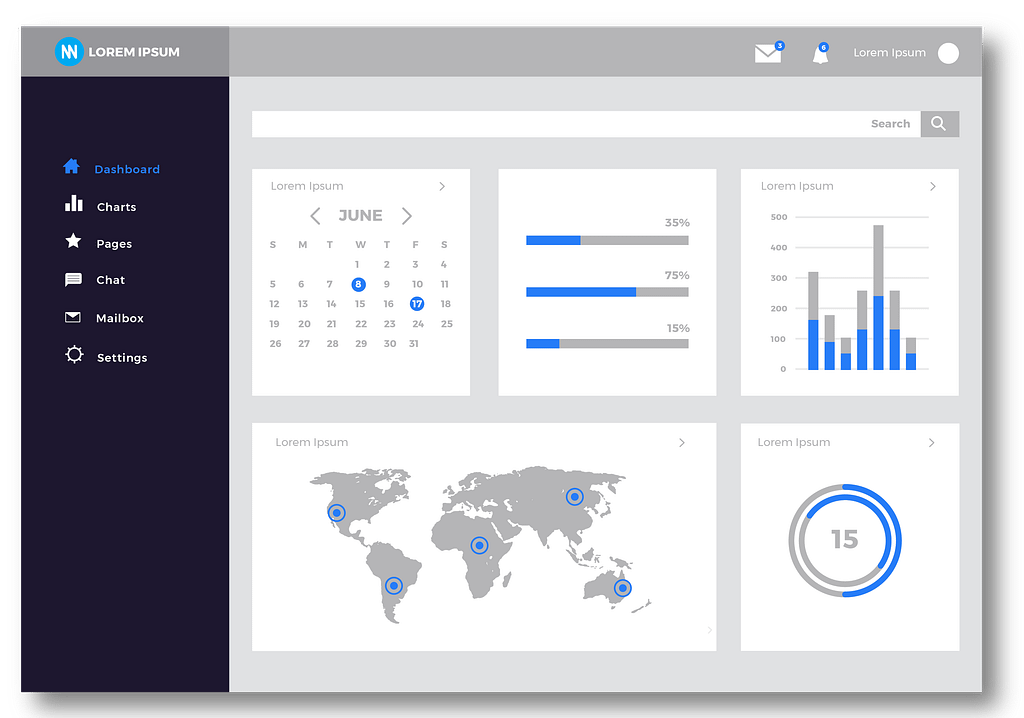Click the Pages star icon
This screenshot has width=1024, height=718.
[74, 243]
